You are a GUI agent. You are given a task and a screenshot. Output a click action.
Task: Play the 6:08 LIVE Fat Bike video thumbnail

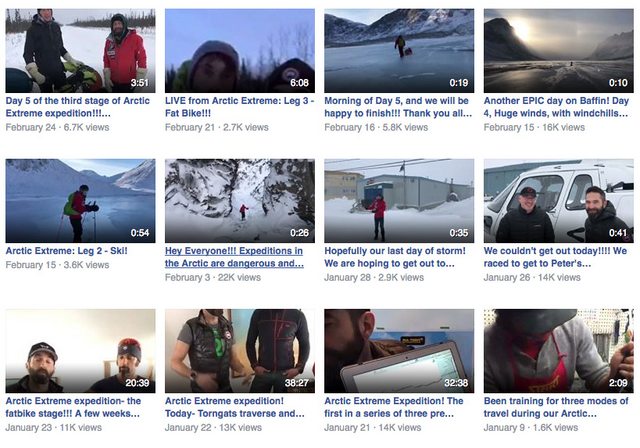pos(240,51)
